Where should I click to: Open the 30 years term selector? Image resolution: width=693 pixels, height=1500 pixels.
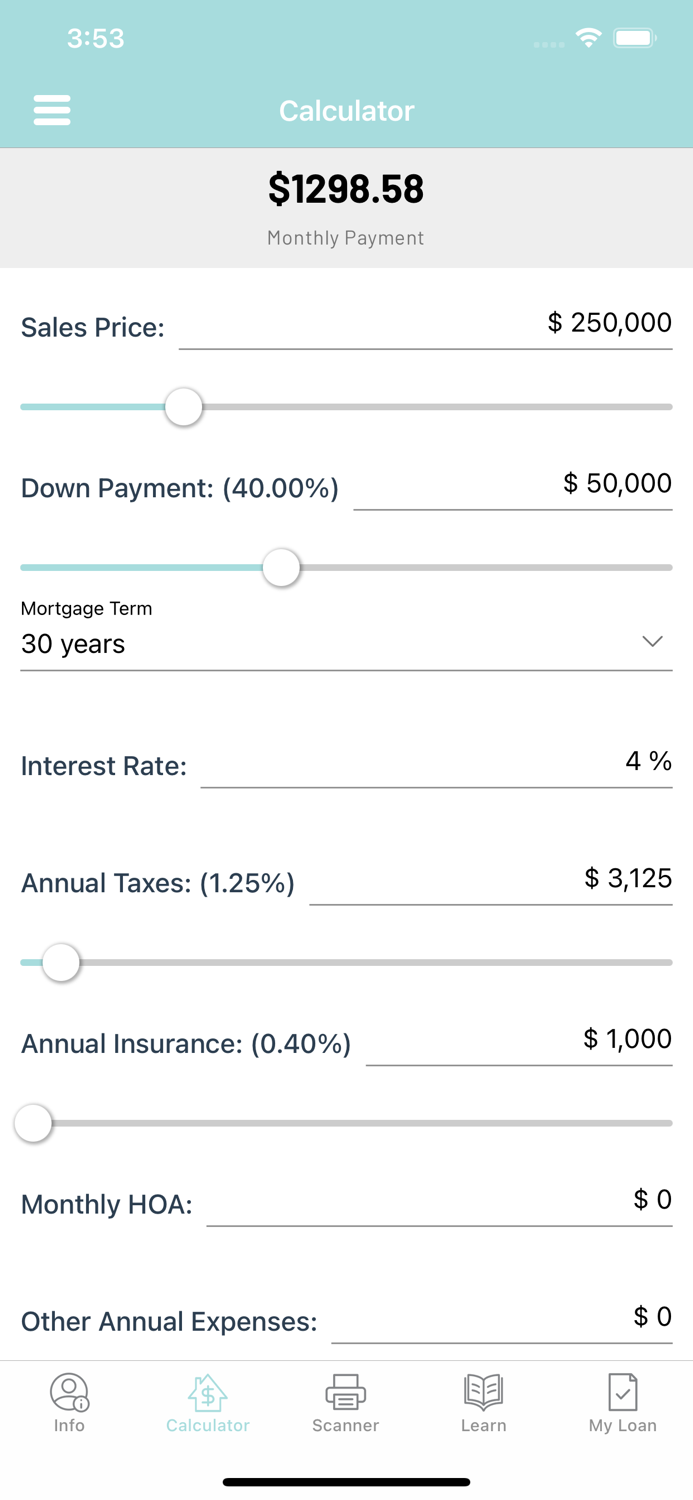72,644
